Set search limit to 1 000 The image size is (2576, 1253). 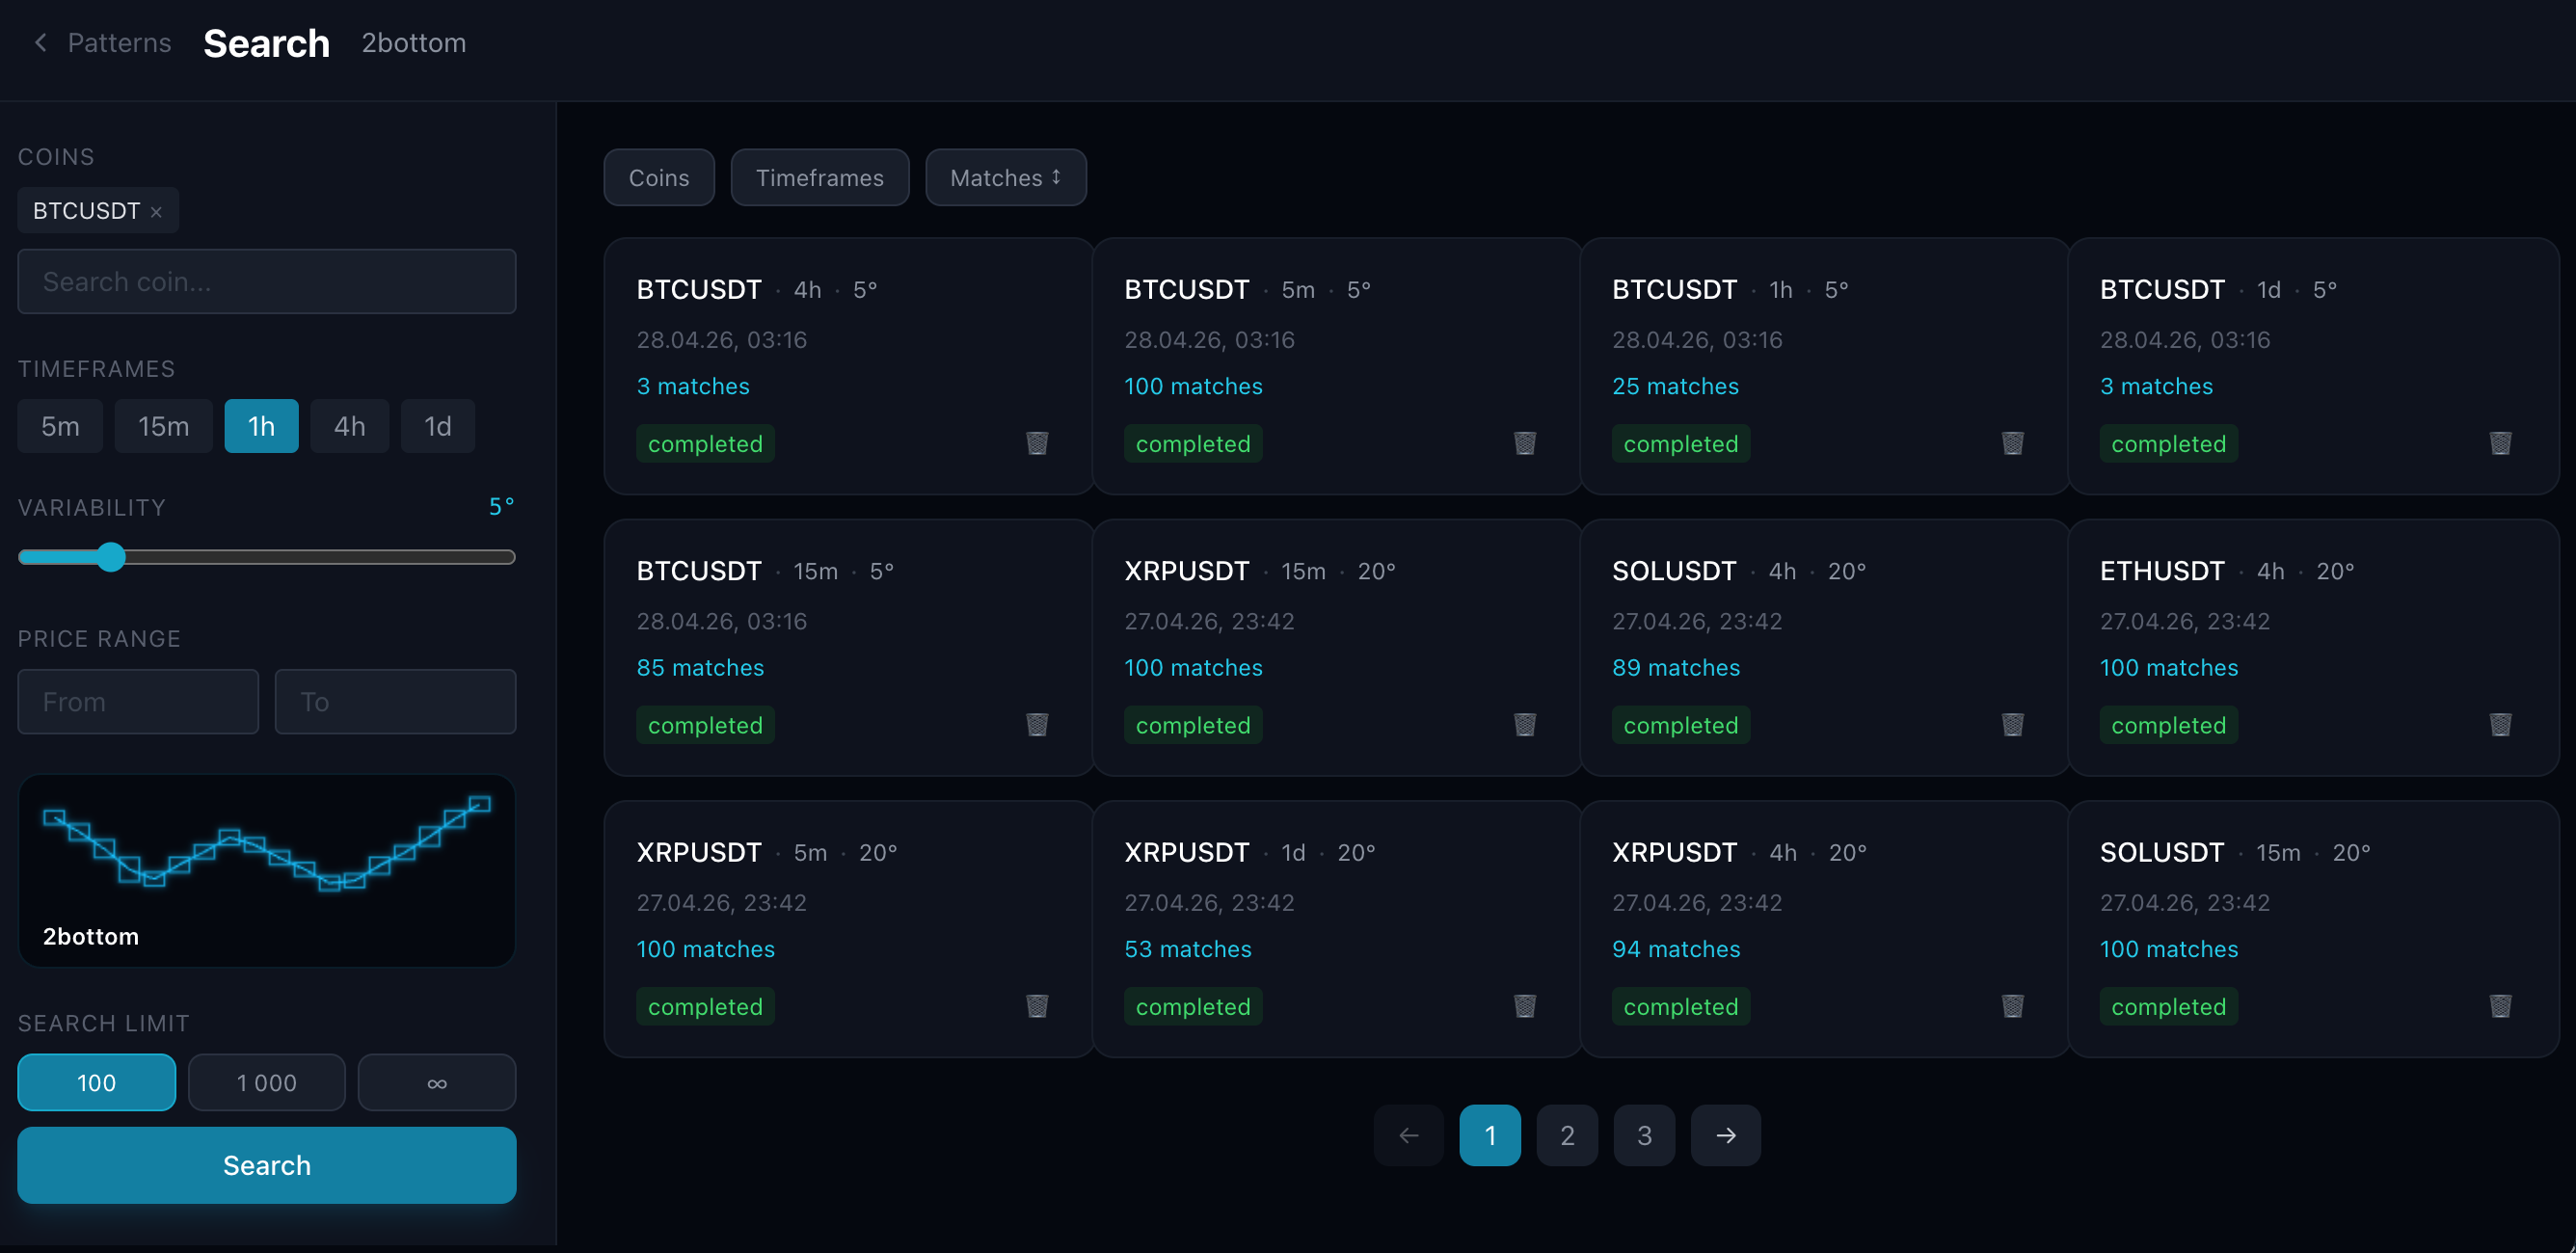[x=266, y=1082]
